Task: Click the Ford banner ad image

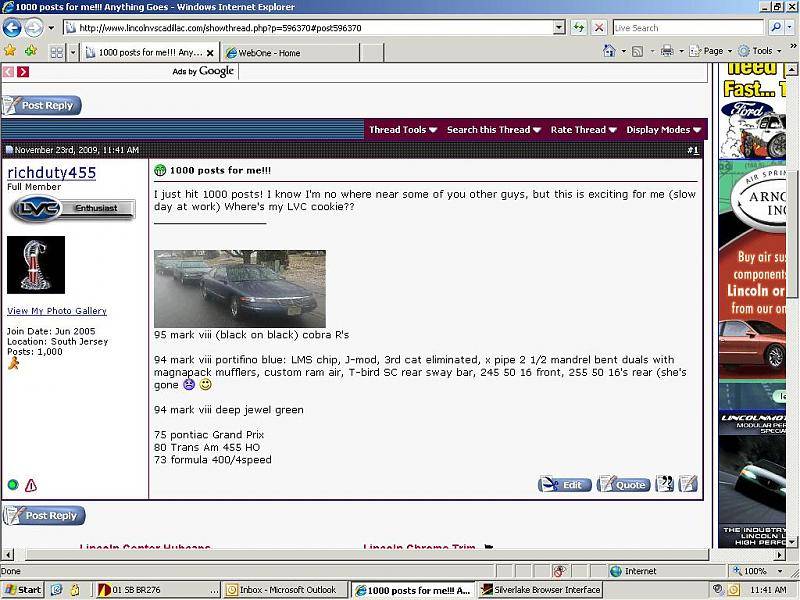Action: click(x=752, y=112)
